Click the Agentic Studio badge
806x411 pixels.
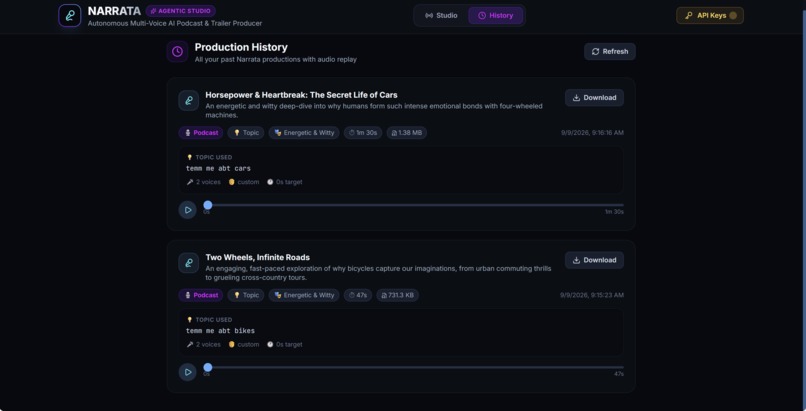180,11
